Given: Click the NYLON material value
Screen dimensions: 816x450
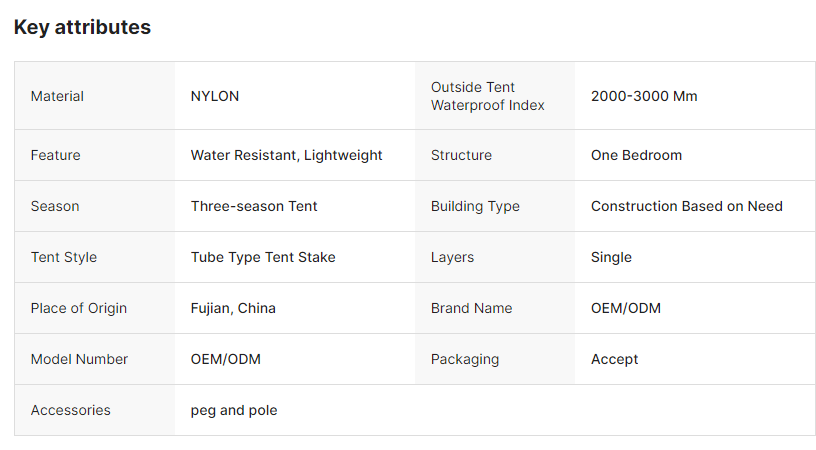Looking at the screenshot, I should pyautogui.click(x=215, y=96).
